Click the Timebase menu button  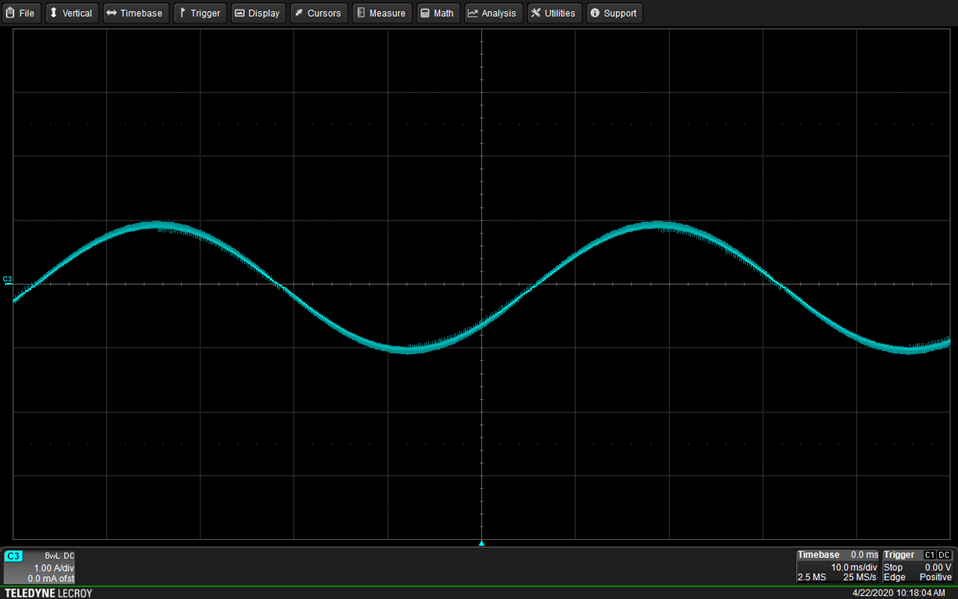point(135,13)
